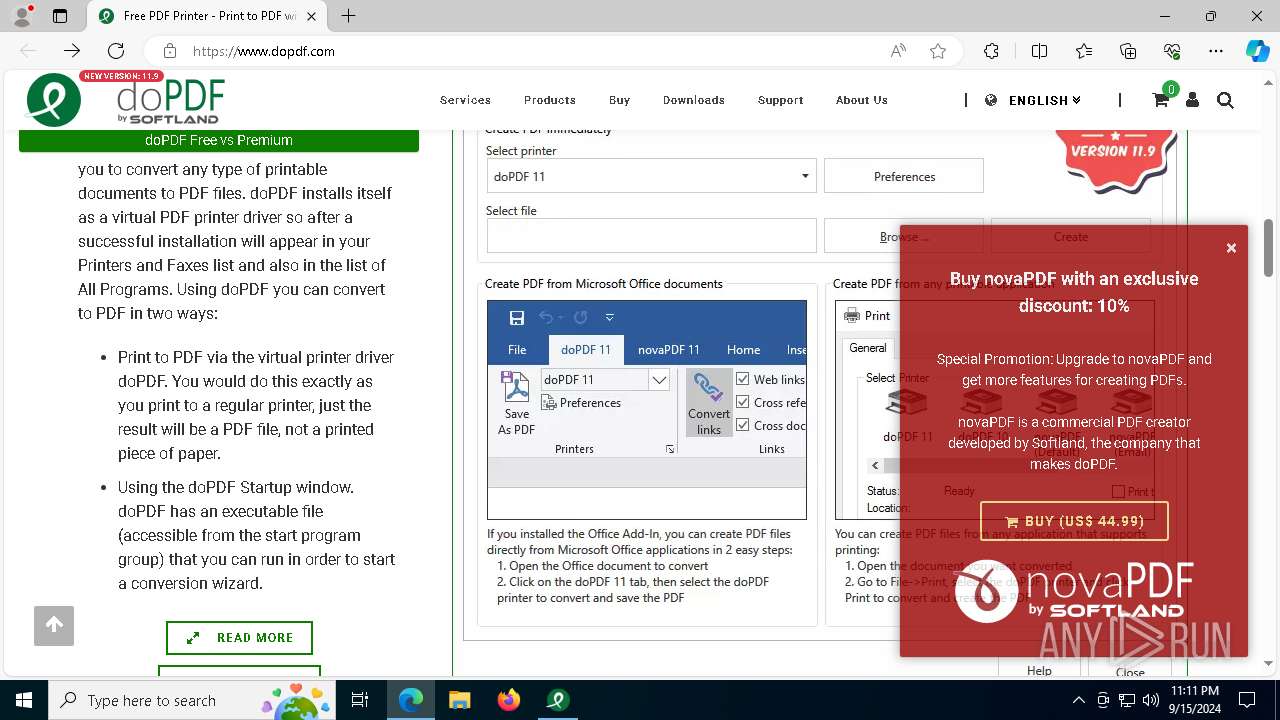Image resolution: width=1280 pixels, height=720 pixels.
Task: Click the browser back arrow
Action: click(x=28, y=51)
